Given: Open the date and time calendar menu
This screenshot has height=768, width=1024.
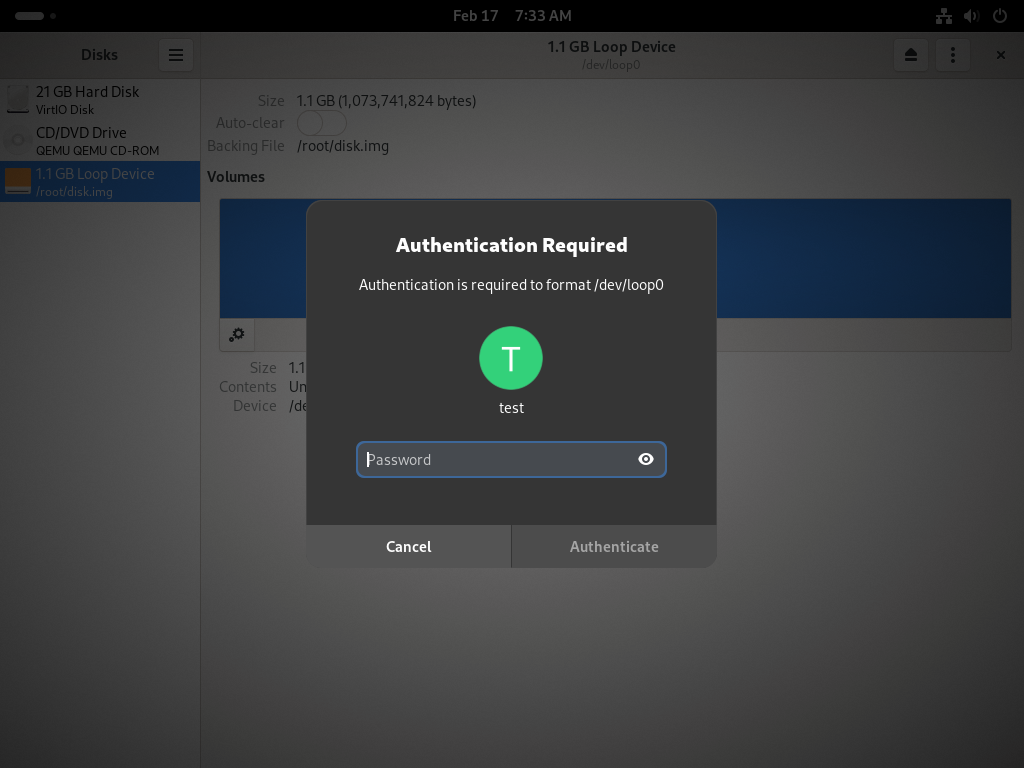Looking at the screenshot, I should pyautogui.click(x=512, y=16).
